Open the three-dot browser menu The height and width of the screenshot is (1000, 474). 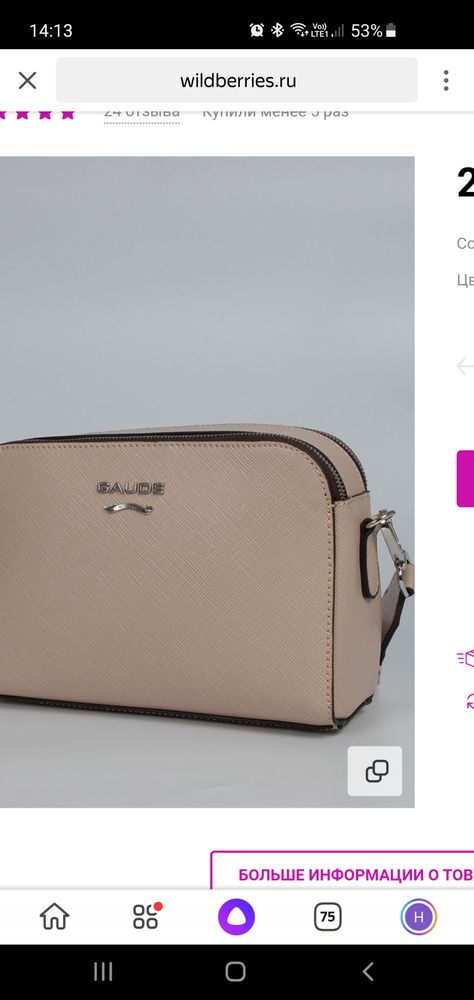(446, 80)
